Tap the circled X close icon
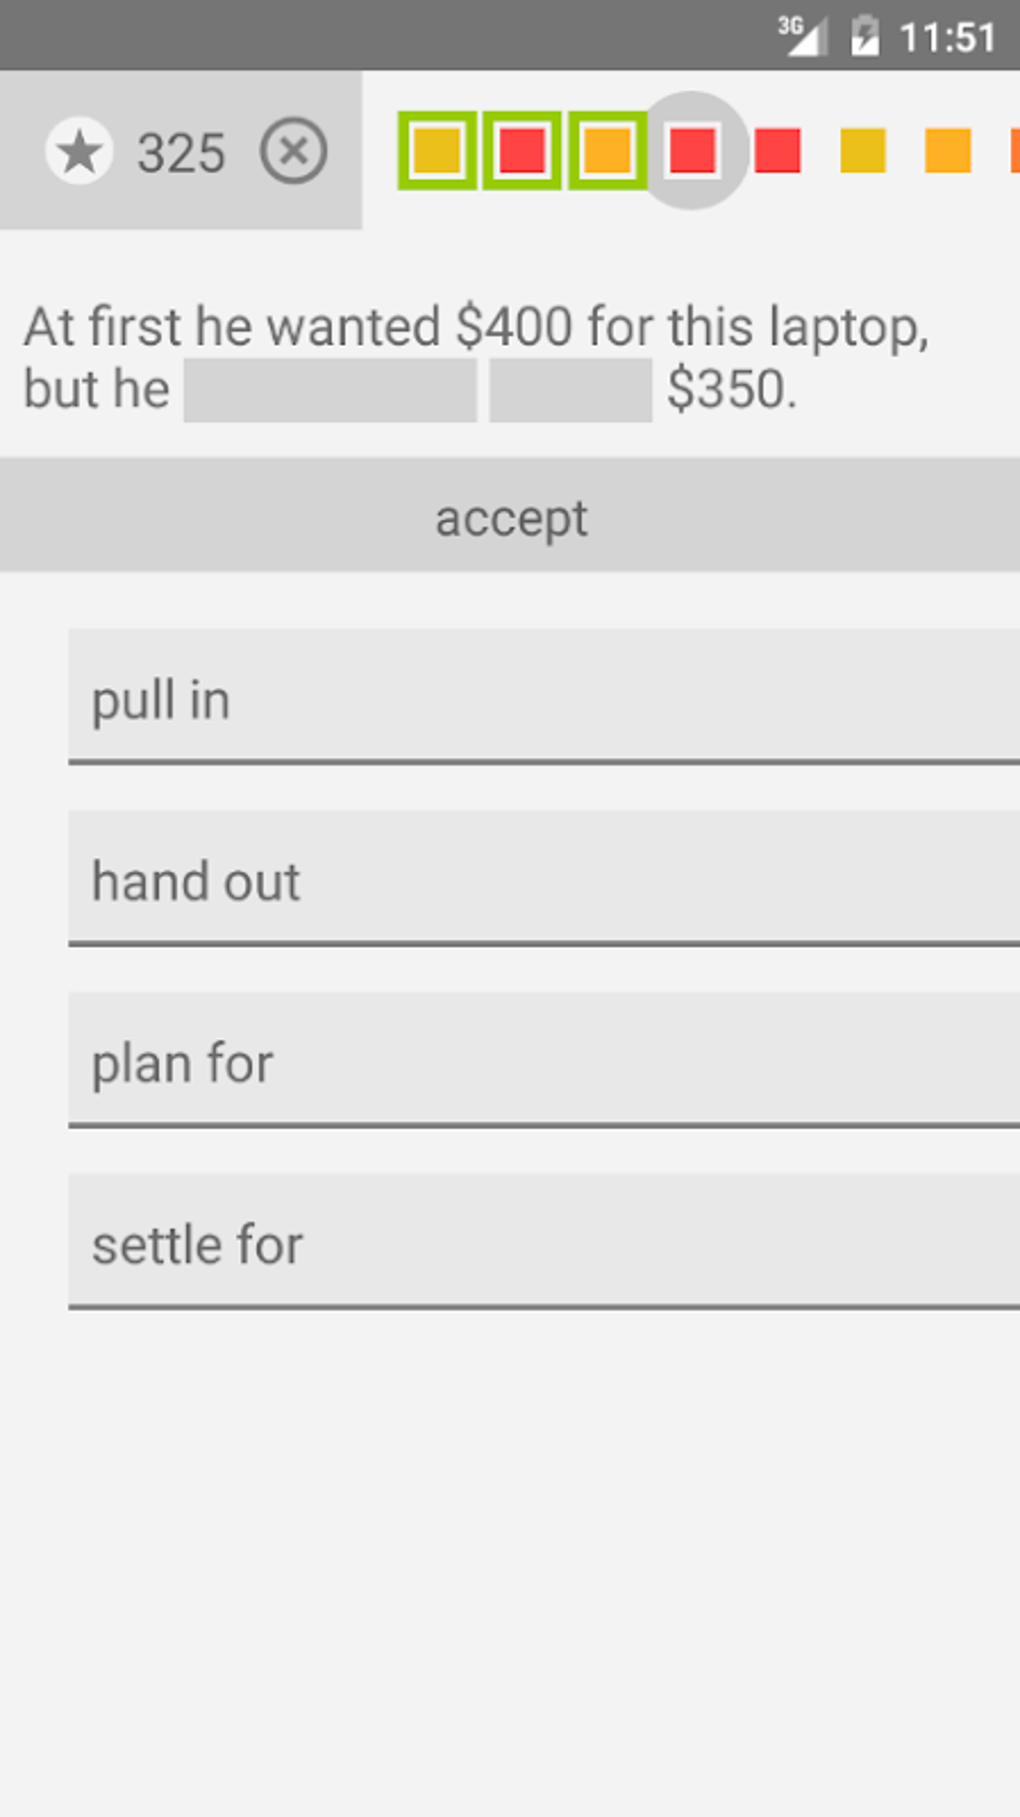1020x1817 pixels. tap(293, 152)
